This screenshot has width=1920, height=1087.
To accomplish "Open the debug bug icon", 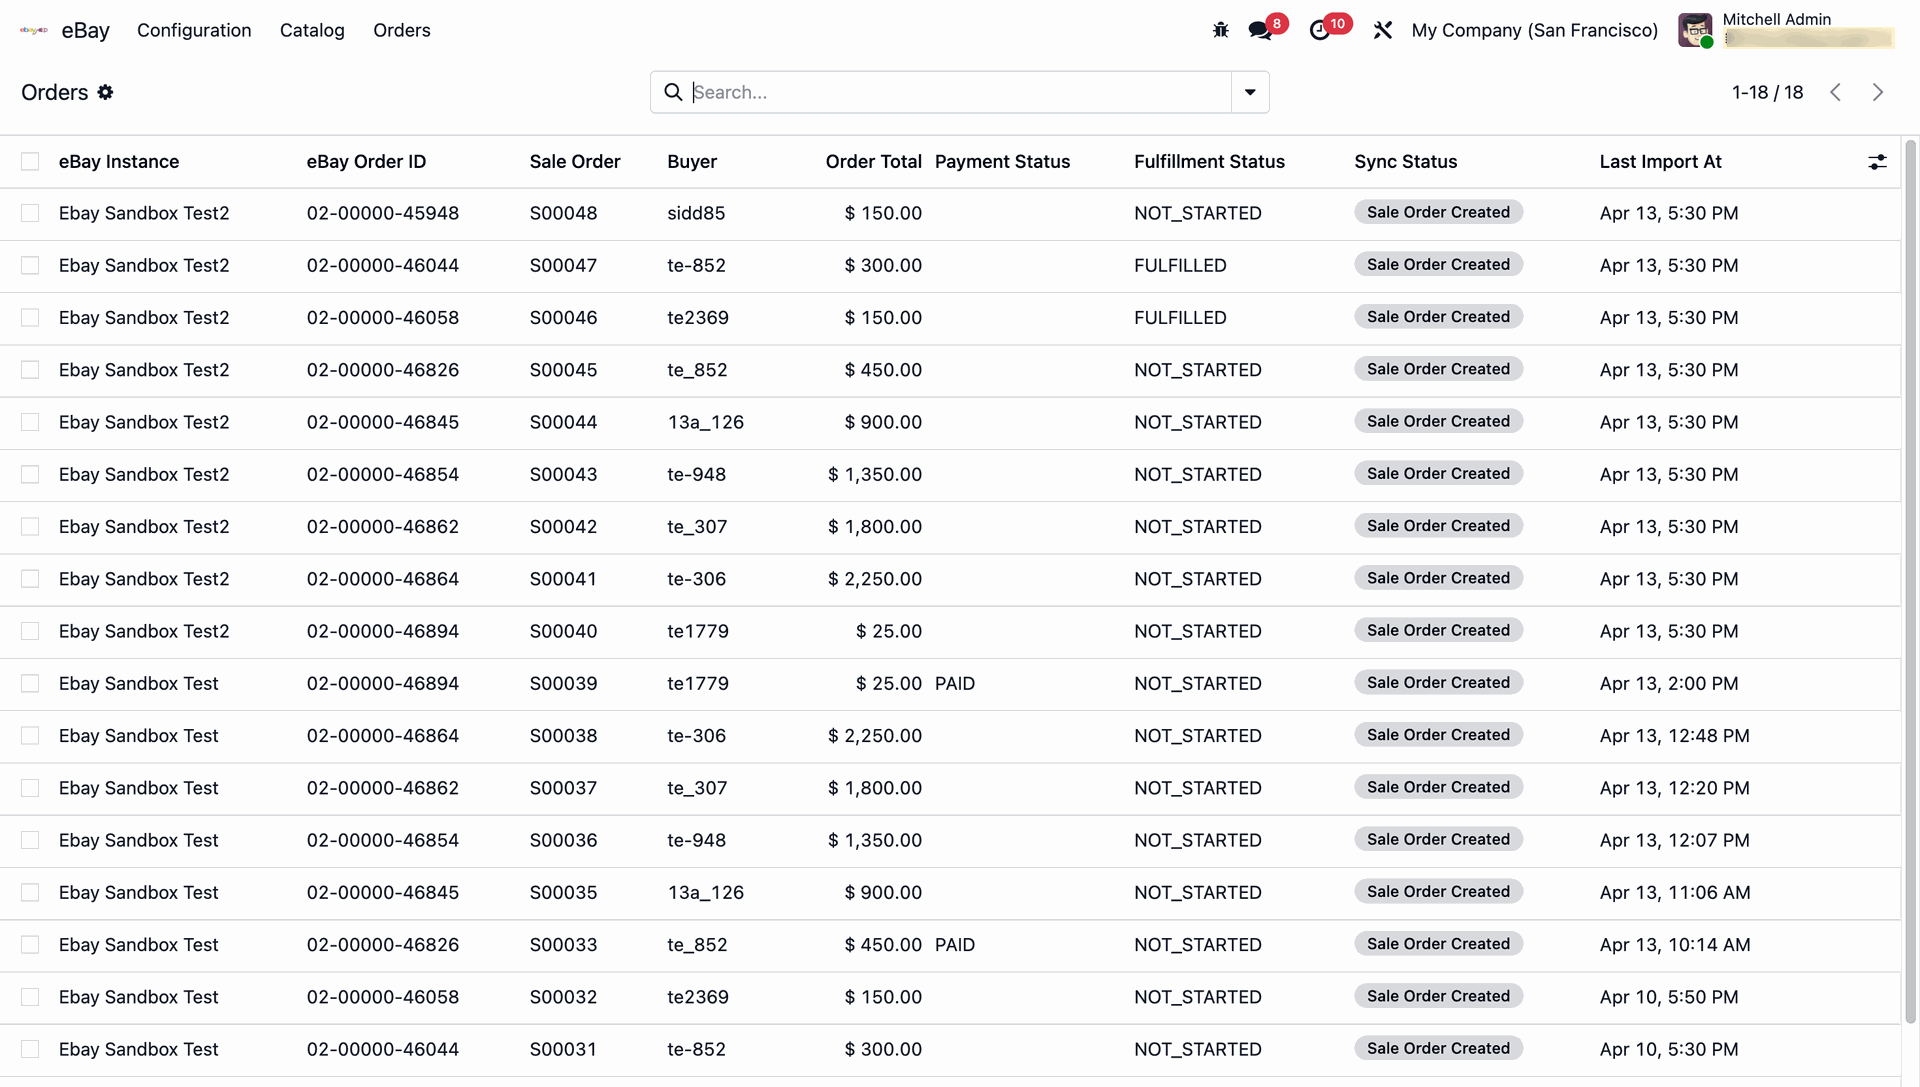I will point(1220,30).
